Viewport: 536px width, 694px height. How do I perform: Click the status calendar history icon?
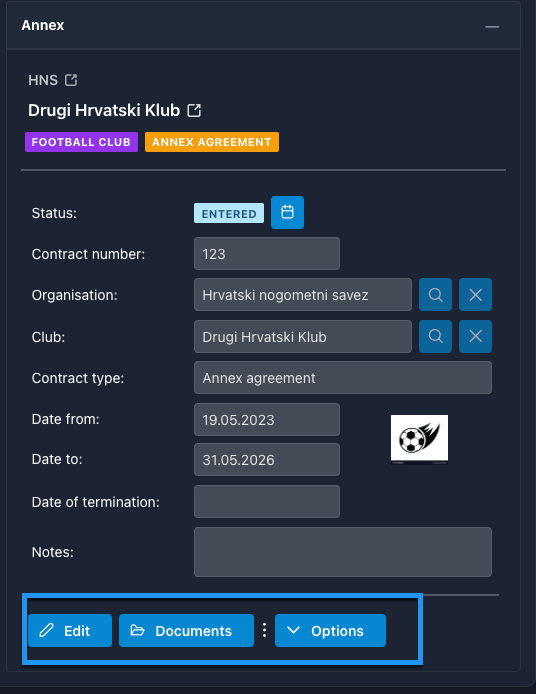tap(287, 212)
